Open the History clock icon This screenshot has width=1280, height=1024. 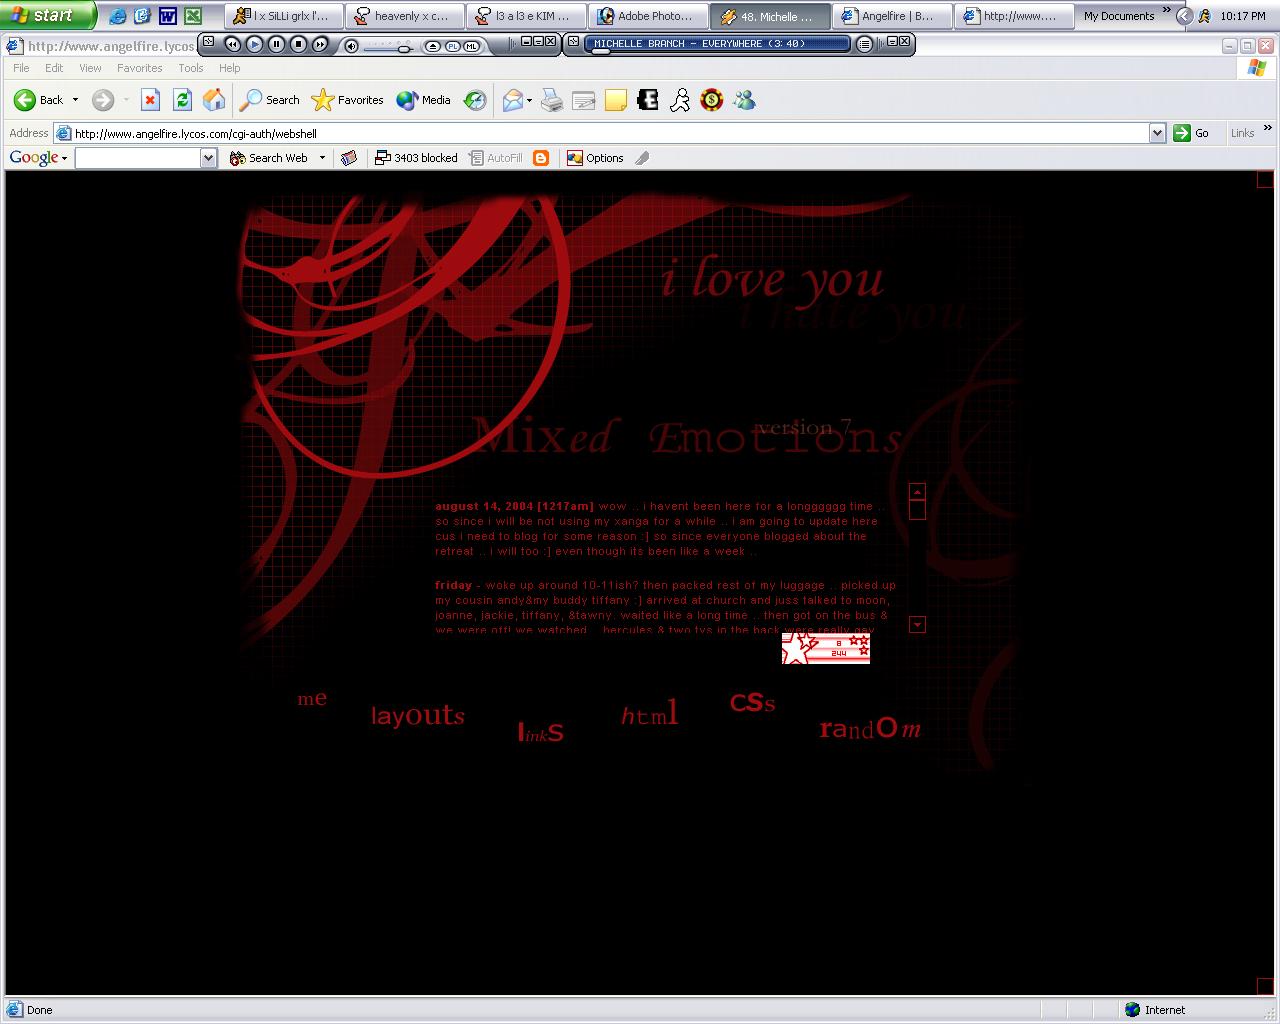pos(475,100)
